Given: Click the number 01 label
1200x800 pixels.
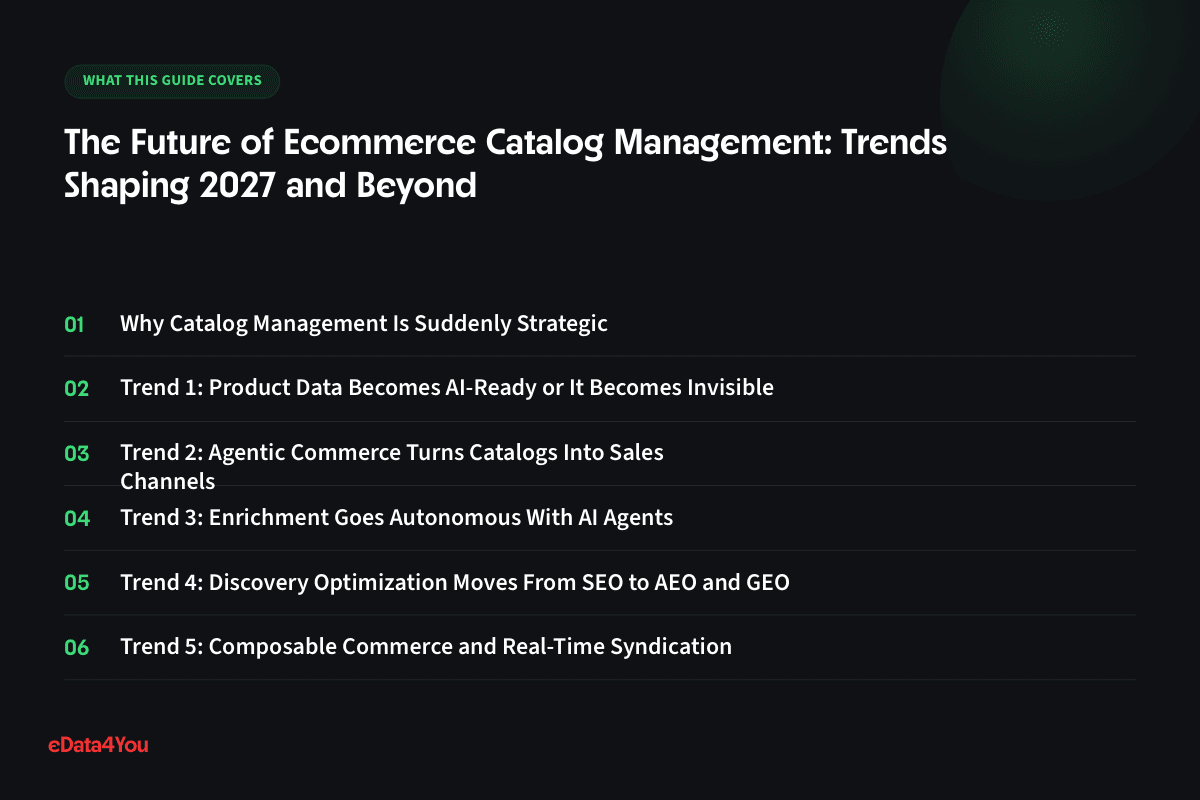Looking at the screenshot, I should click(x=75, y=324).
